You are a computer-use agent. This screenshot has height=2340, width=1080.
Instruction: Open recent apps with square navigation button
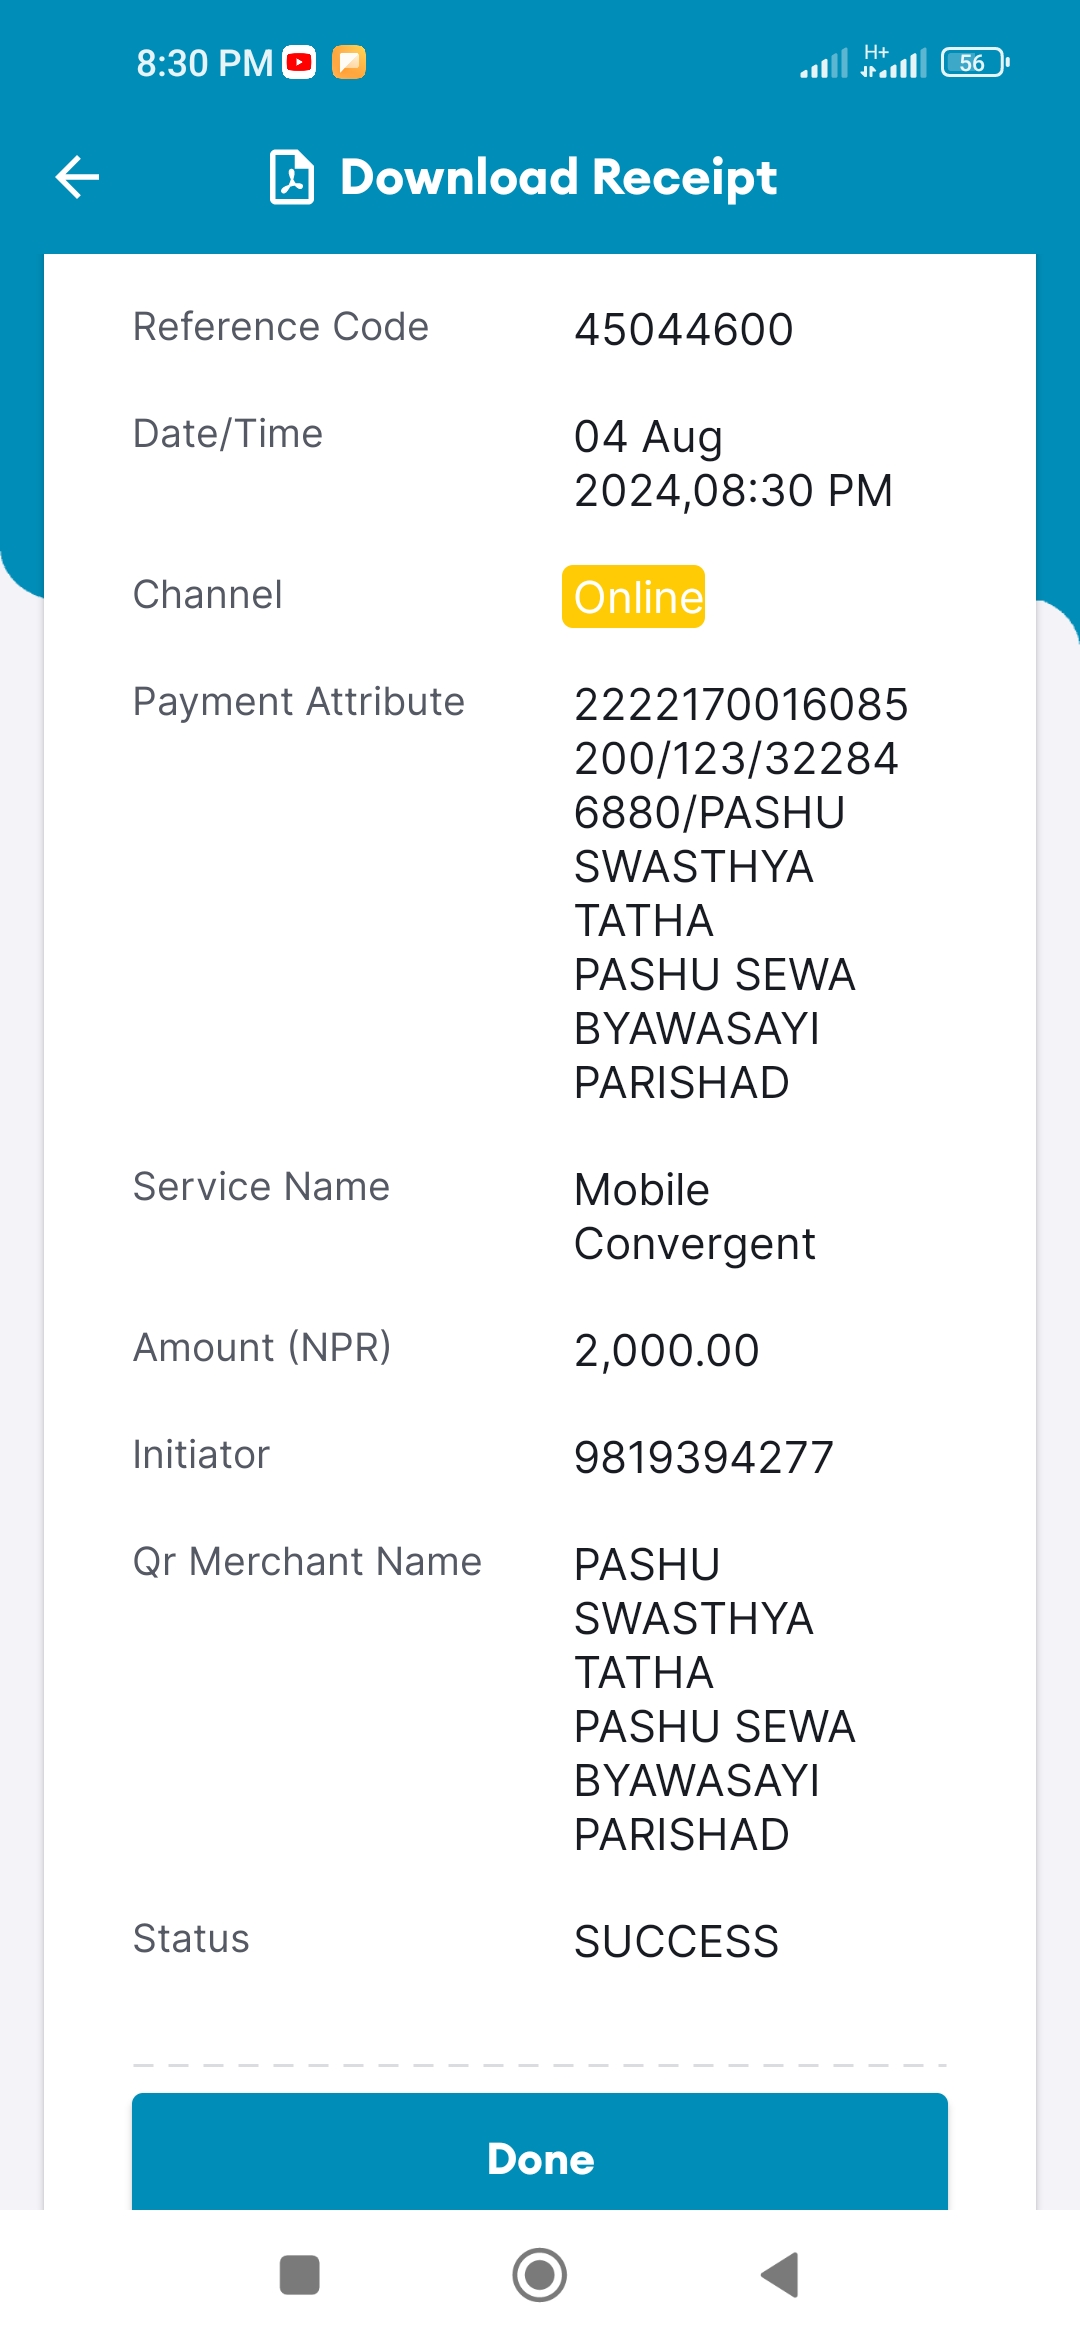pos(299,2275)
